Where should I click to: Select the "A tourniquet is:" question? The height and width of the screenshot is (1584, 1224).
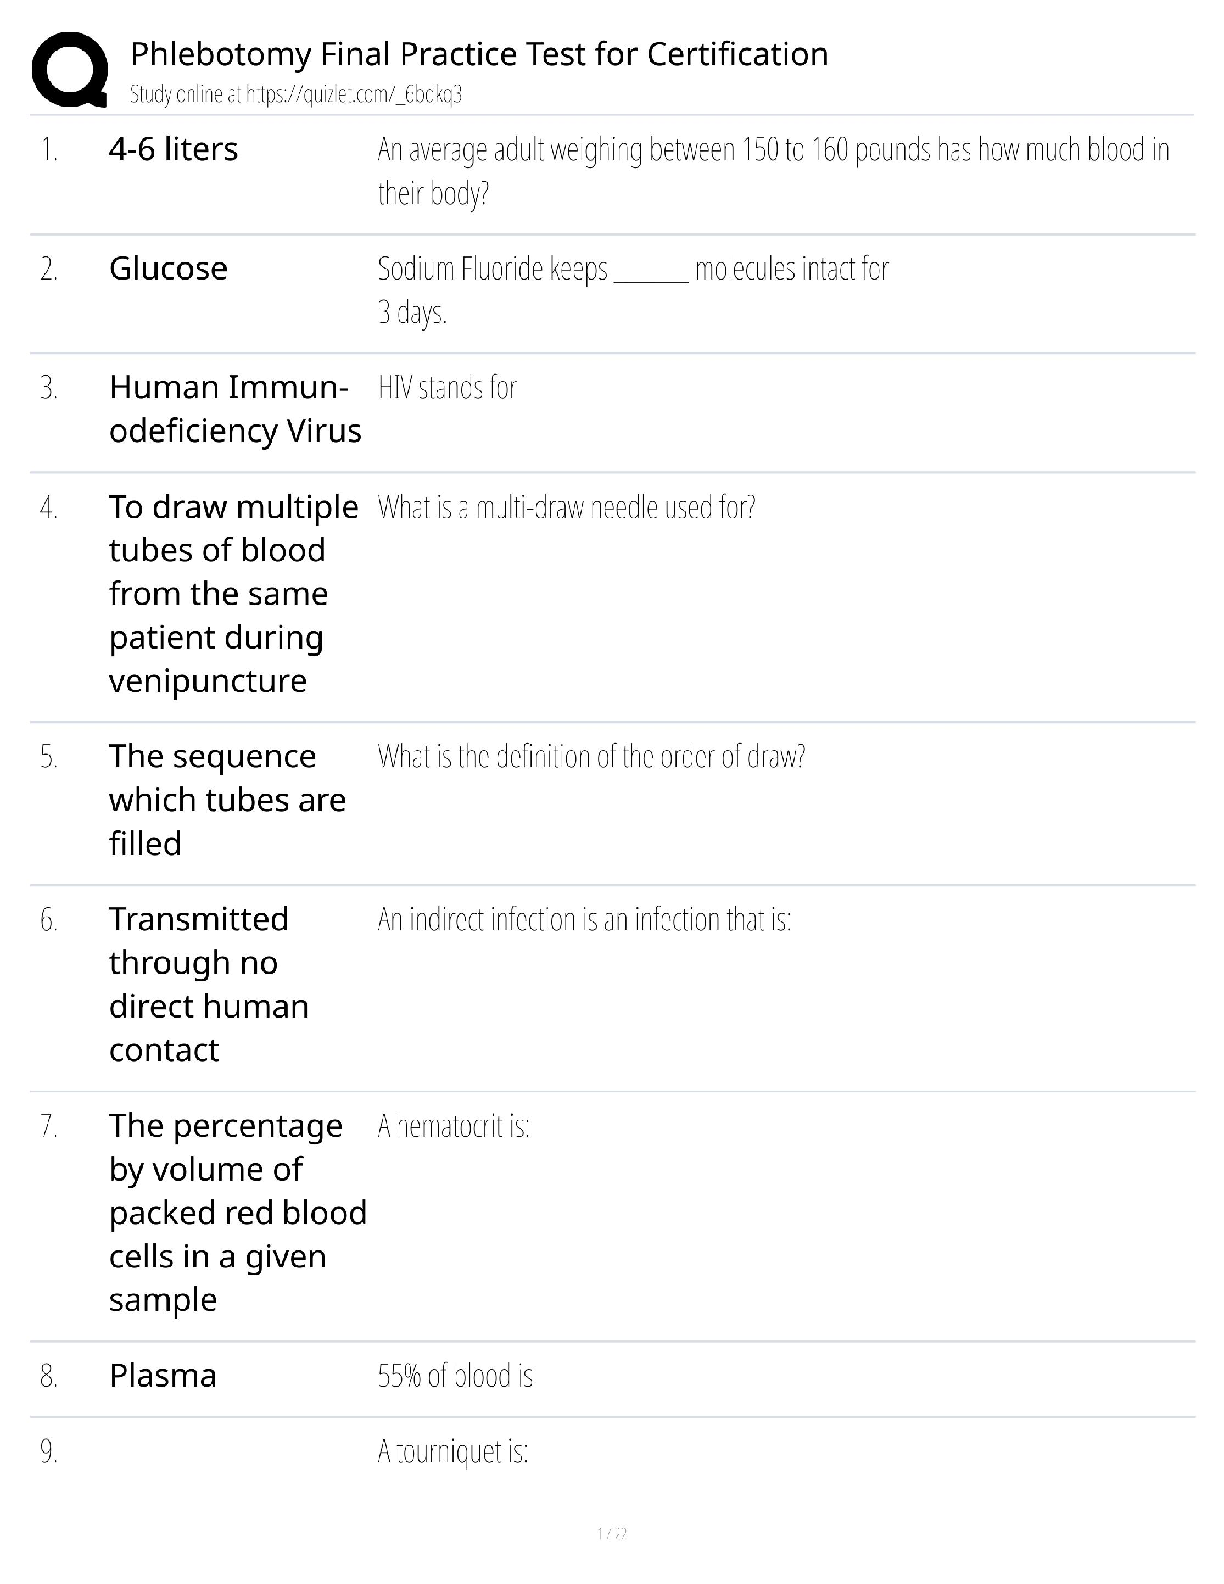453,1452
